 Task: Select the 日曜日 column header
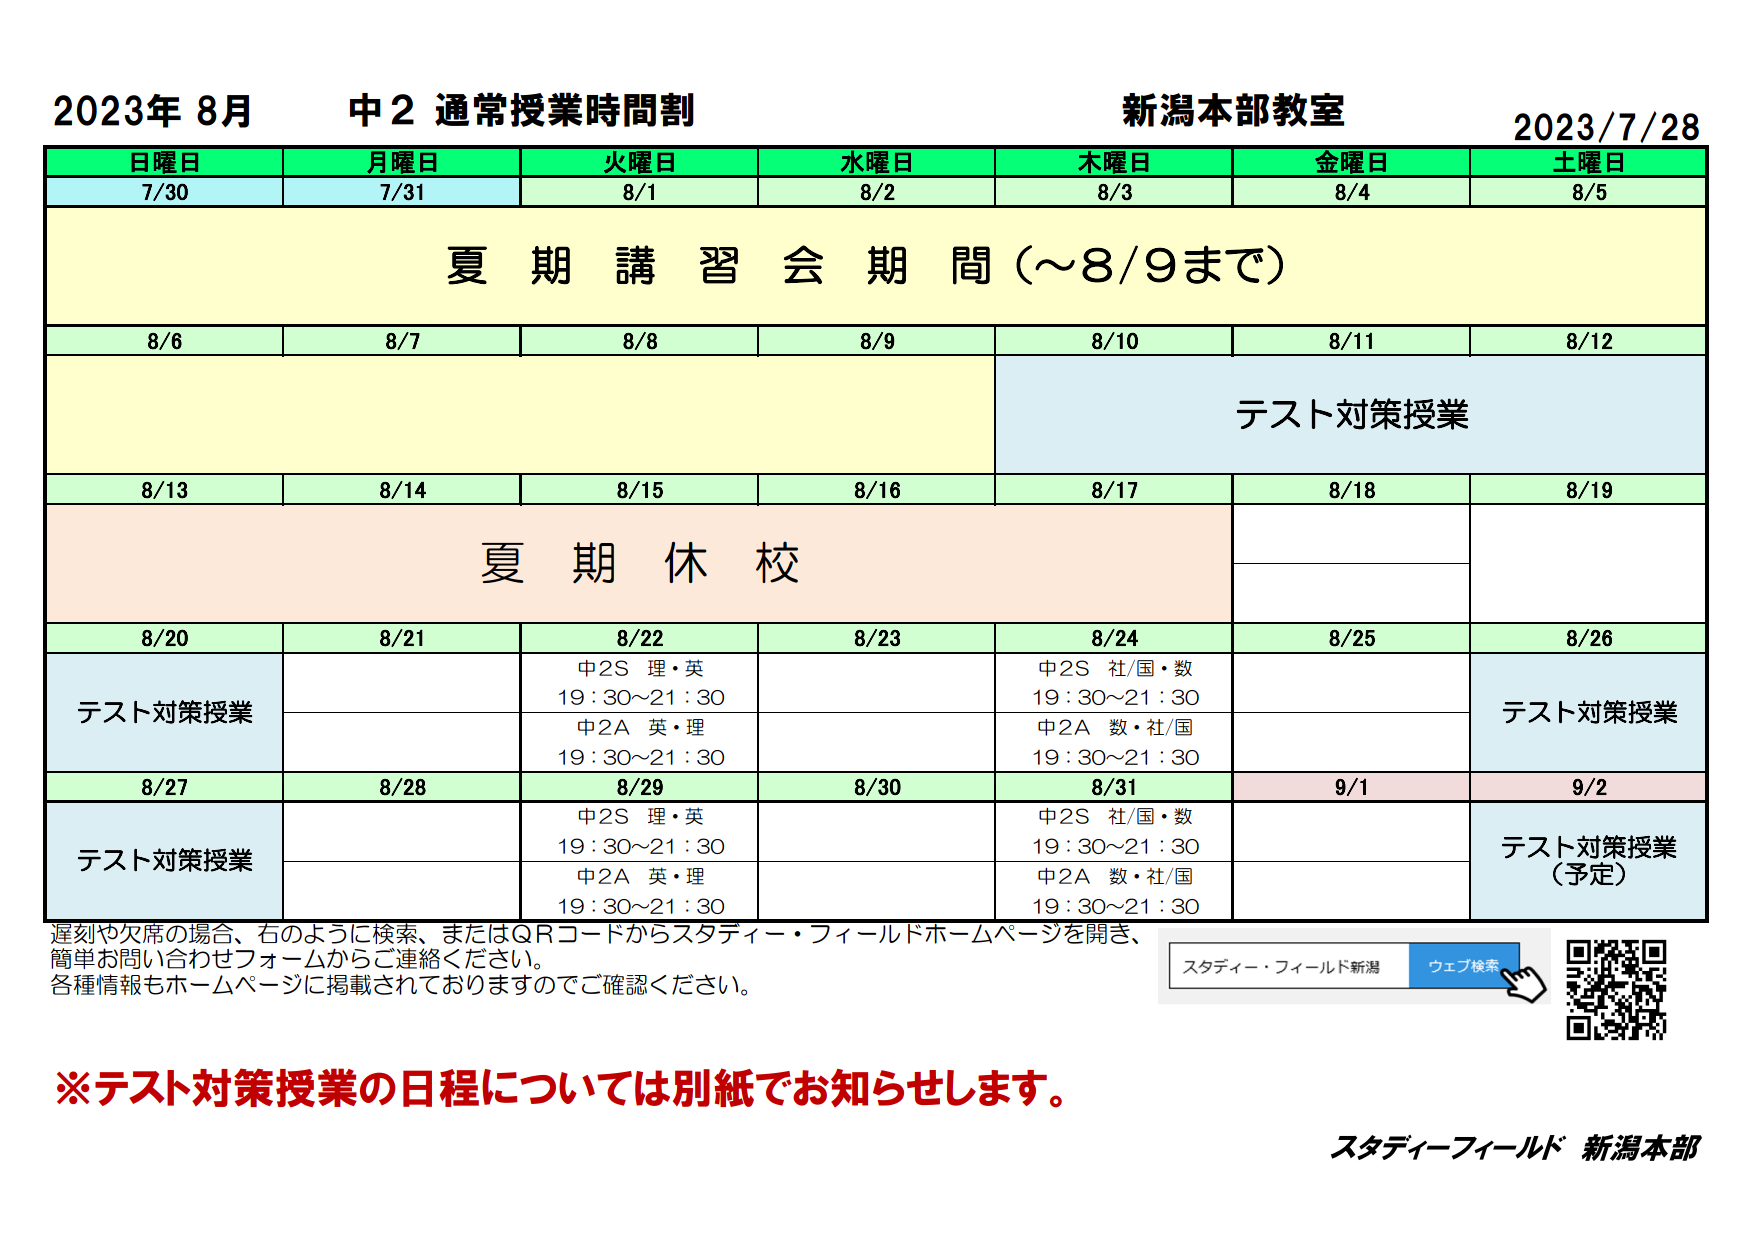pyautogui.click(x=165, y=163)
